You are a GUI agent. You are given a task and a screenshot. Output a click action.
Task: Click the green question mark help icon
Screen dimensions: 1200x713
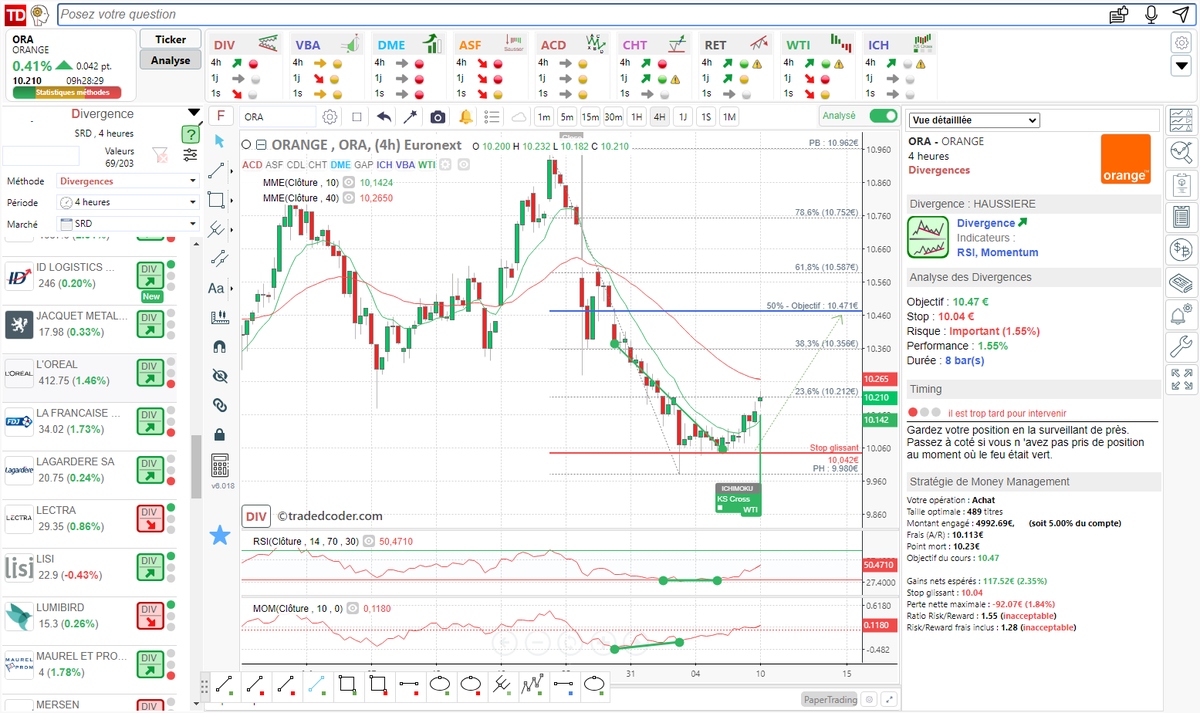[x=190, y=134]
